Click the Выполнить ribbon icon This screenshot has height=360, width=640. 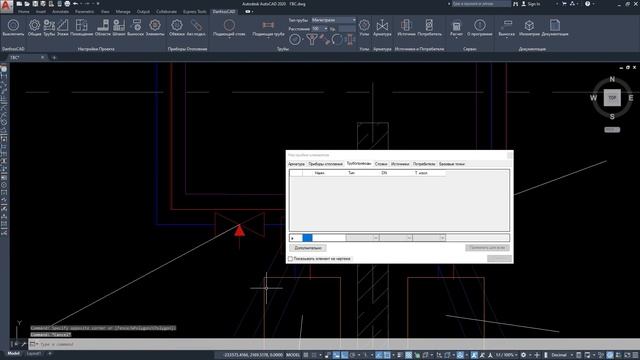pos(13,27)
